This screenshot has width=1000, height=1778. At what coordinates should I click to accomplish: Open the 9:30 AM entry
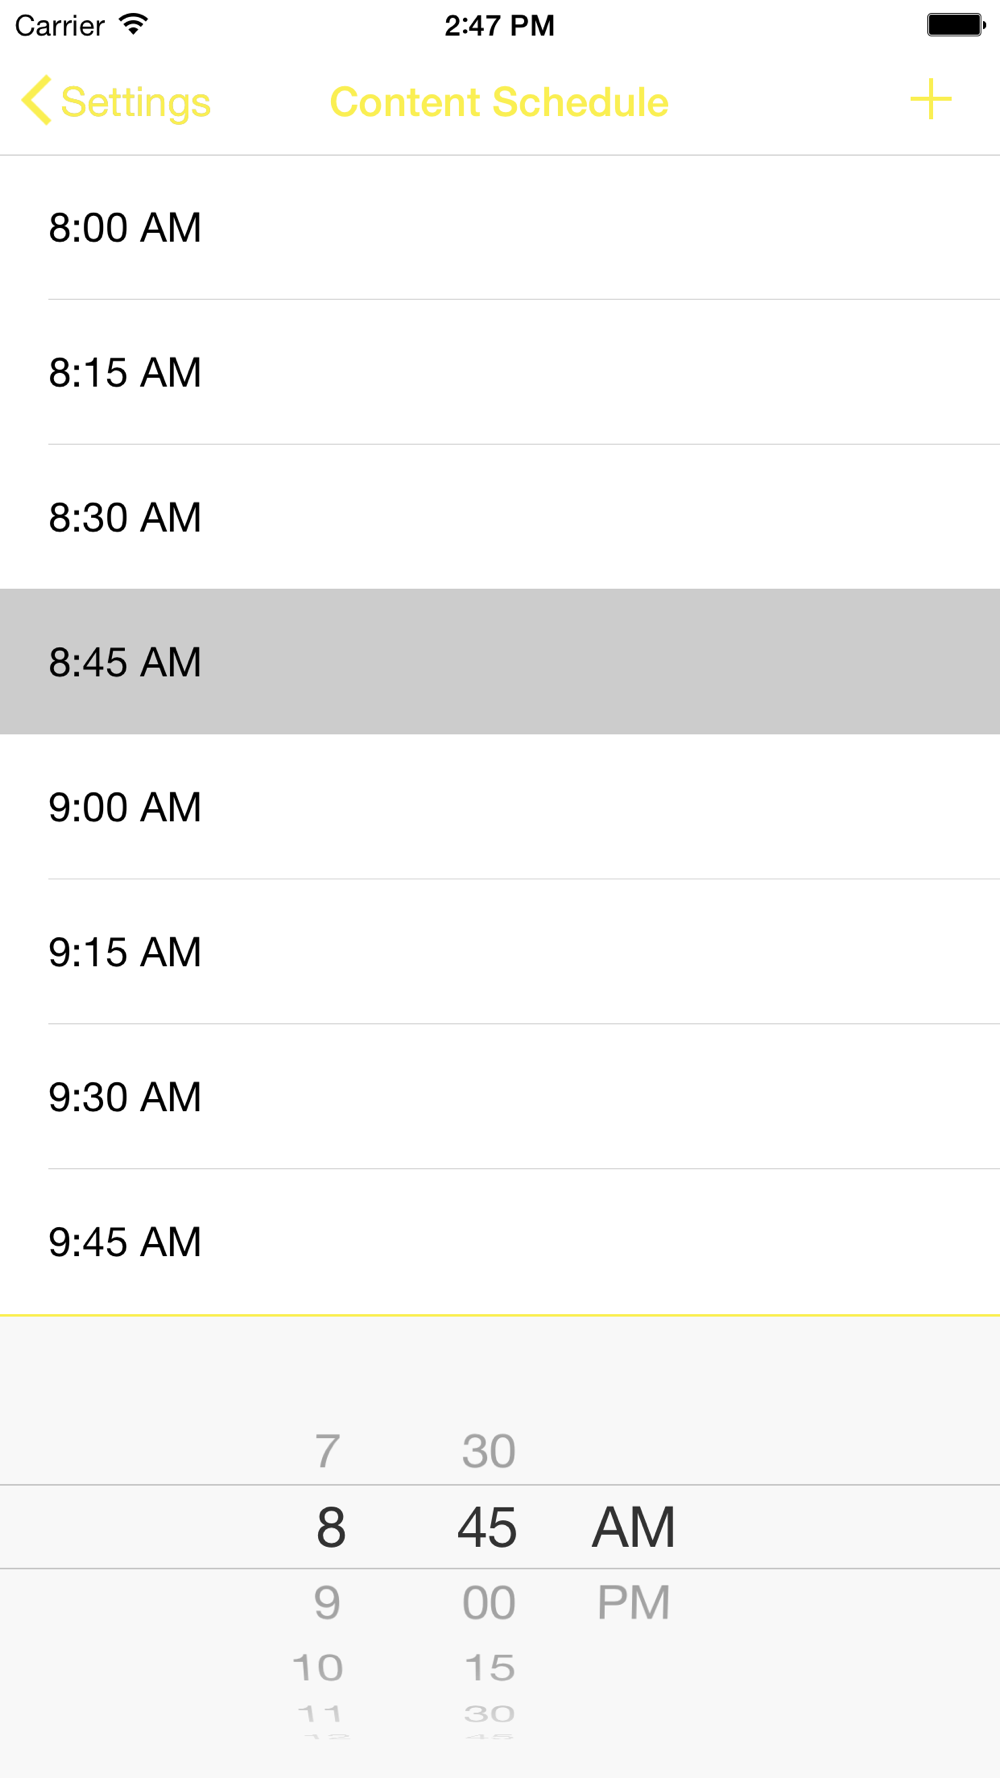(x=500, y=1097)
